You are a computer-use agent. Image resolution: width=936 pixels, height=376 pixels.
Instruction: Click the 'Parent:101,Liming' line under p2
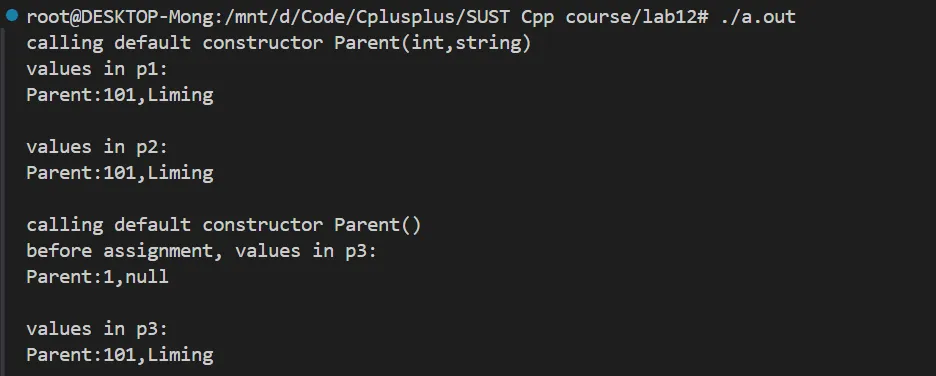(x=120, y=173)
